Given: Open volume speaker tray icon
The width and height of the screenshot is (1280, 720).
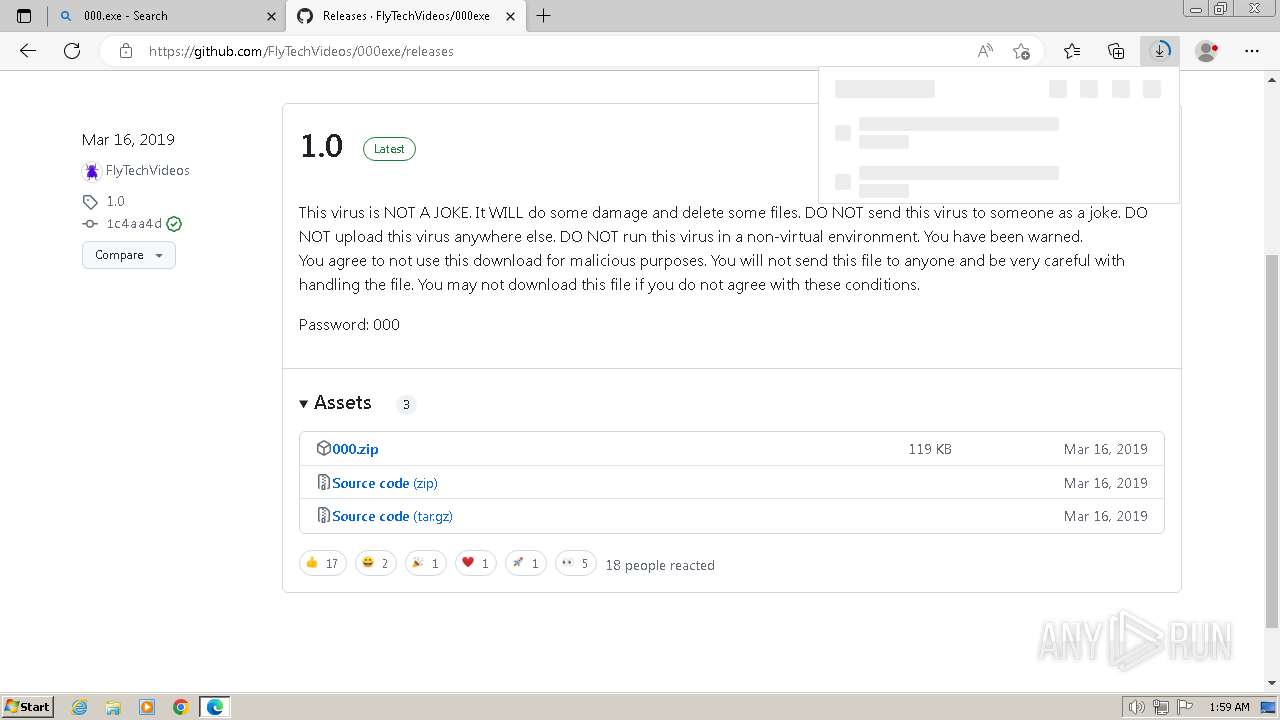Looking at the screenshot, I should coord(1139,707).
